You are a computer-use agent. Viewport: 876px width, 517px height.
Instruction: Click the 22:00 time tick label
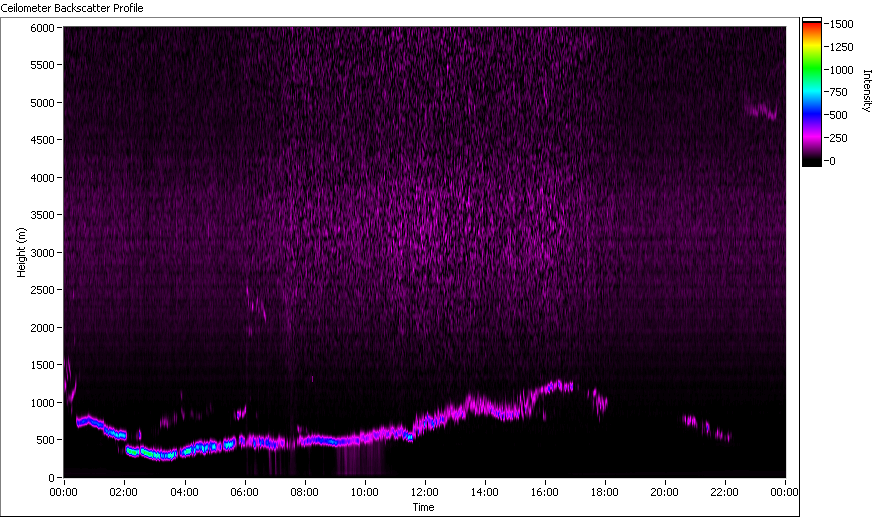tap(725, 492)
